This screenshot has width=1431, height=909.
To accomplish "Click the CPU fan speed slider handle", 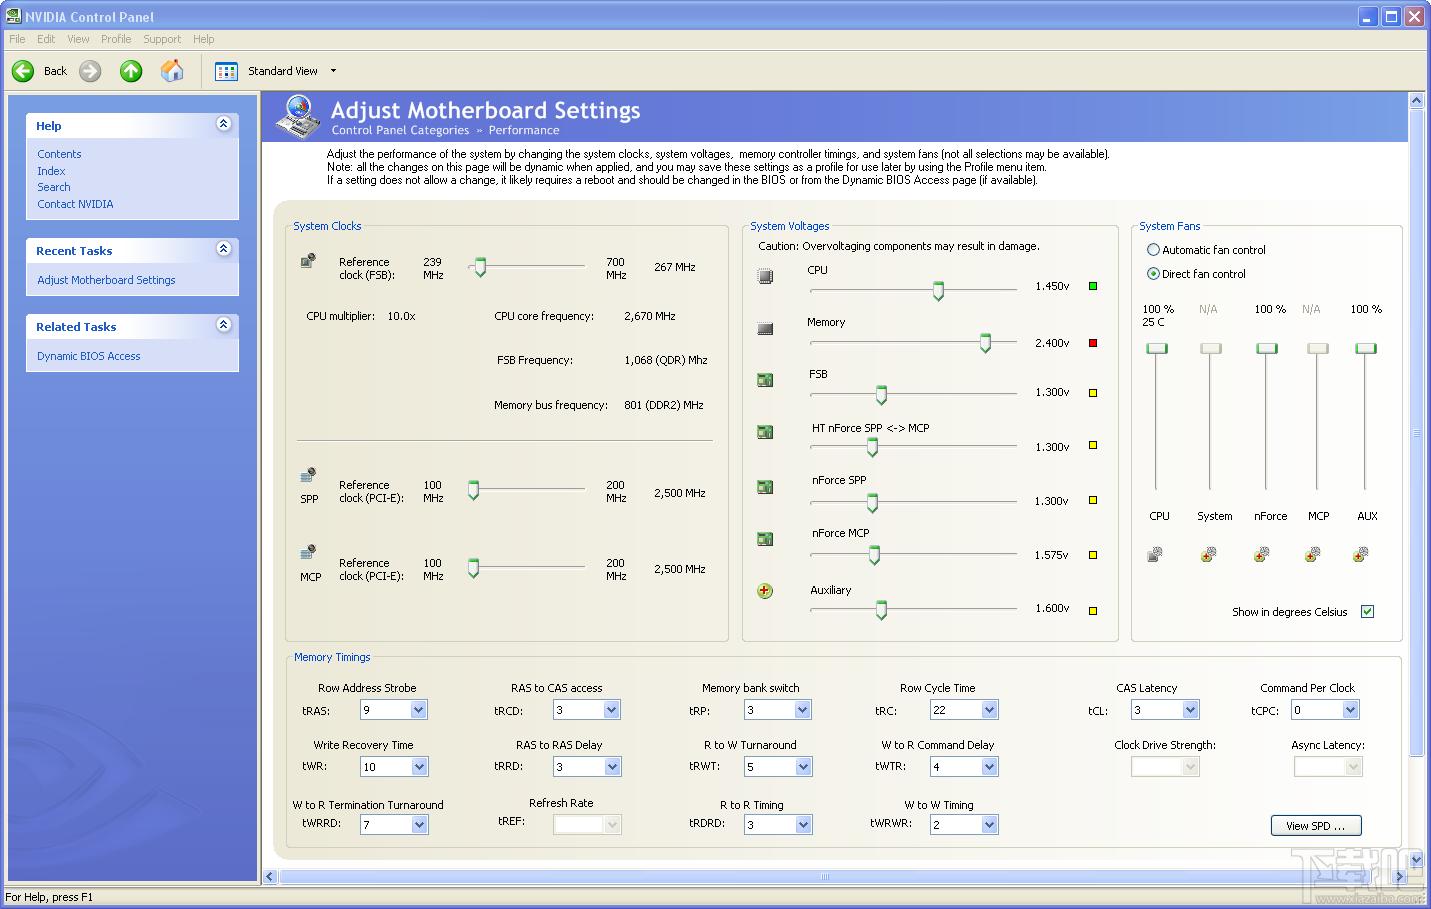I will [x=1157, y=348].
